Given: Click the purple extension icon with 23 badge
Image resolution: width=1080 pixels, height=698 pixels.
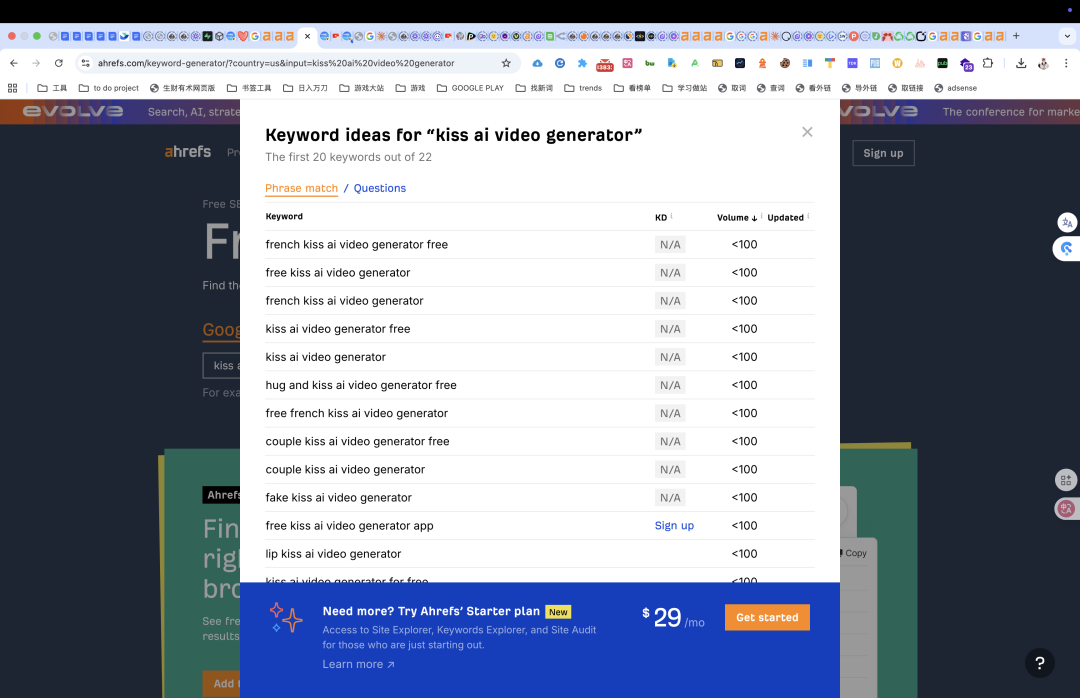Looking at the screenshot, I should click(x=966, y=64).
